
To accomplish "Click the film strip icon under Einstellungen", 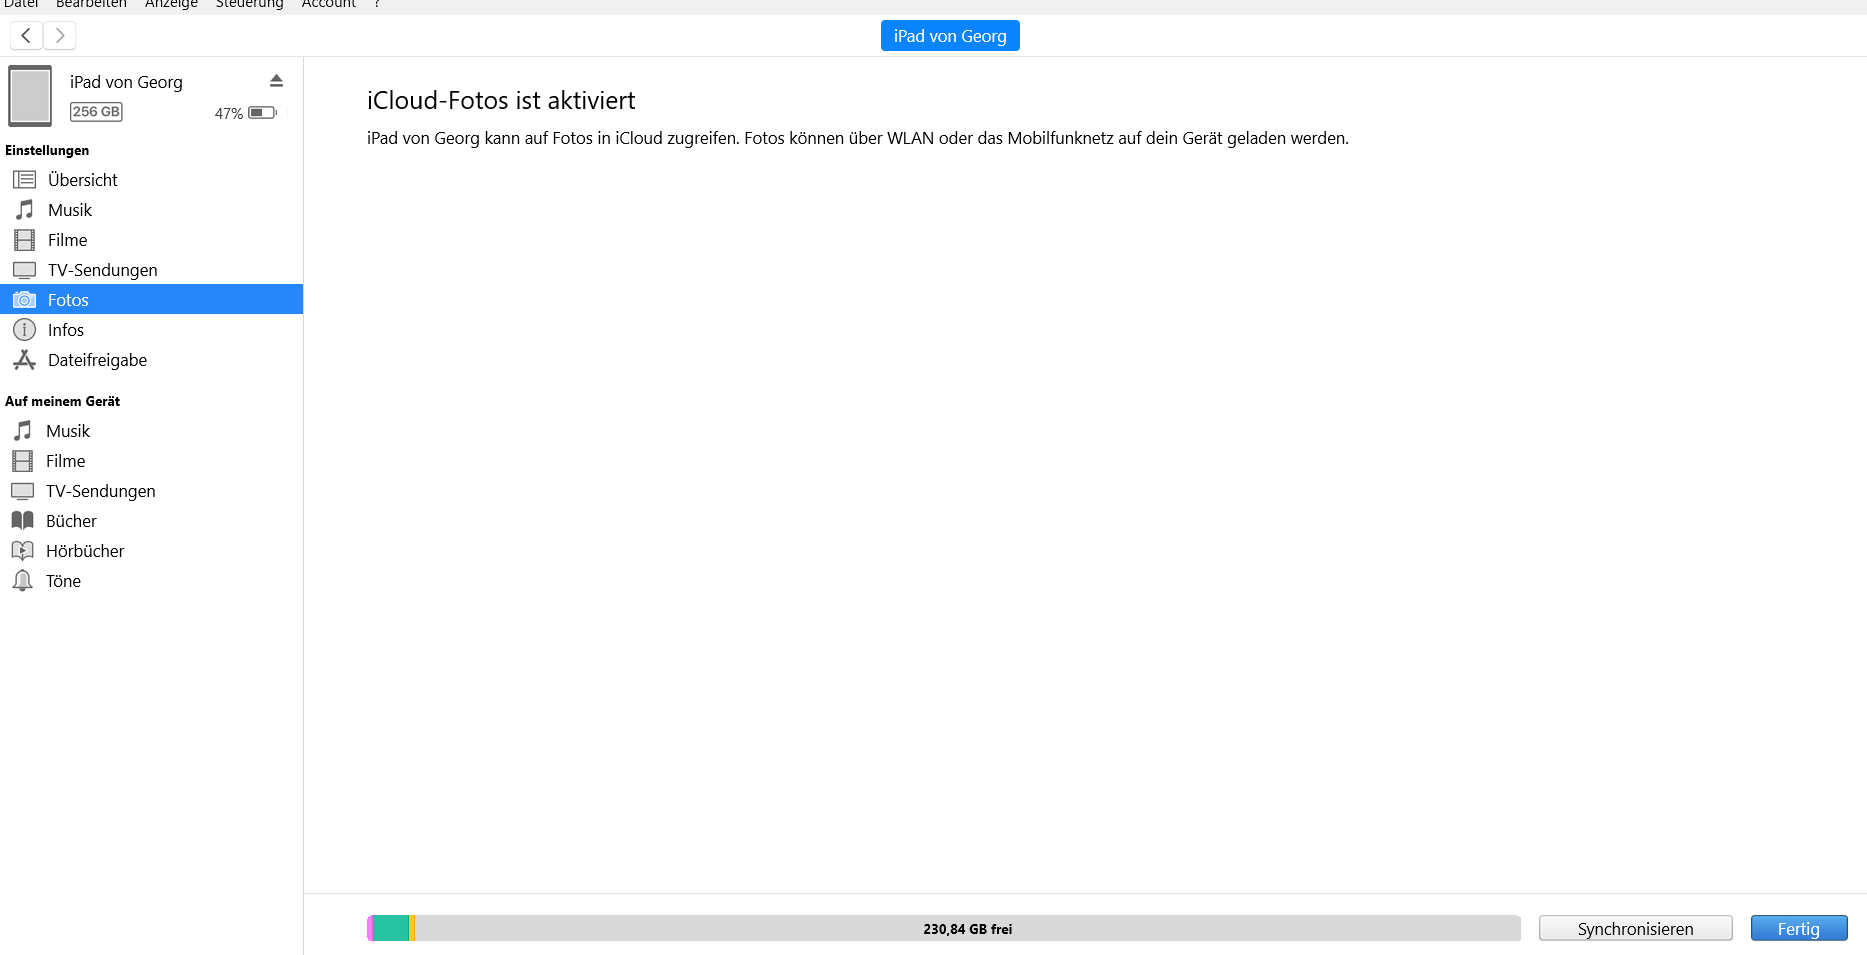I will coord(24,240).
